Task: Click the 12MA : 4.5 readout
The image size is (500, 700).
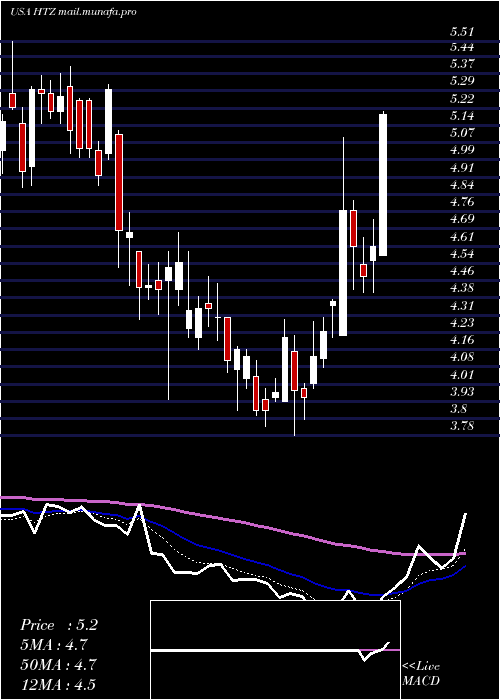Action: point(57,684)
